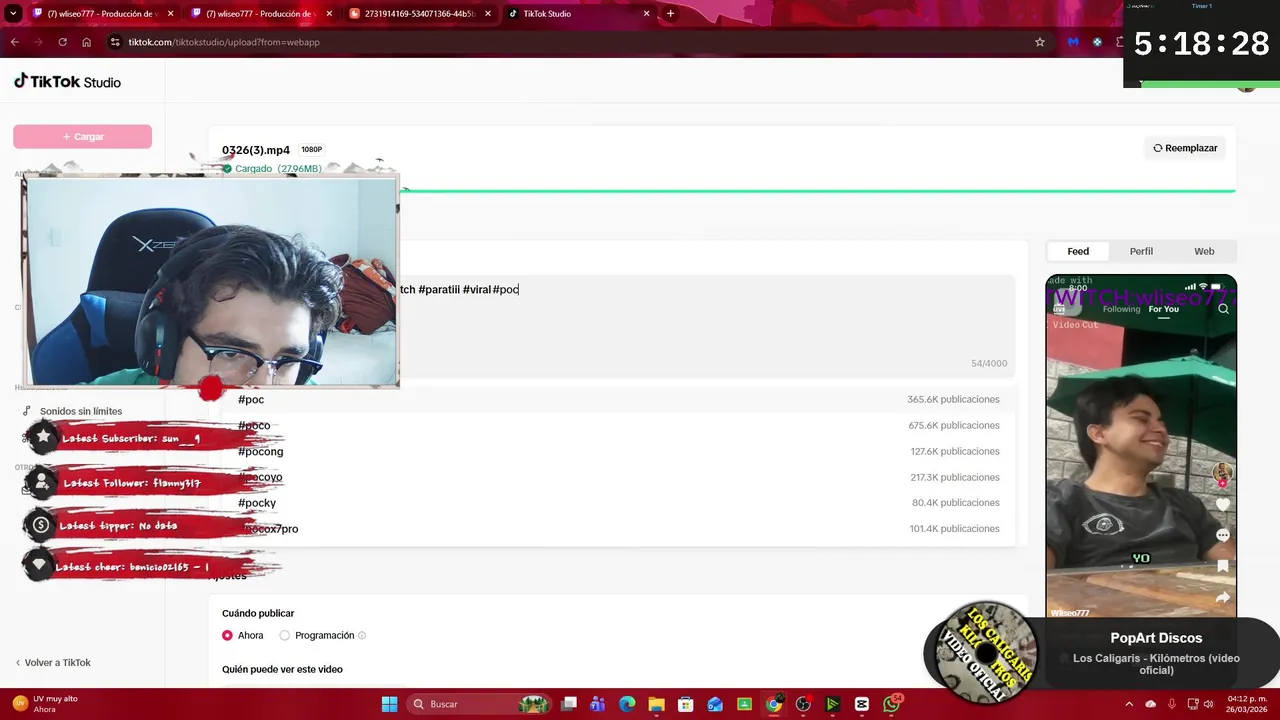Click the 0326(3).mp4 file name
This screenshot has width=1280, height=720.
coord(256,150)
